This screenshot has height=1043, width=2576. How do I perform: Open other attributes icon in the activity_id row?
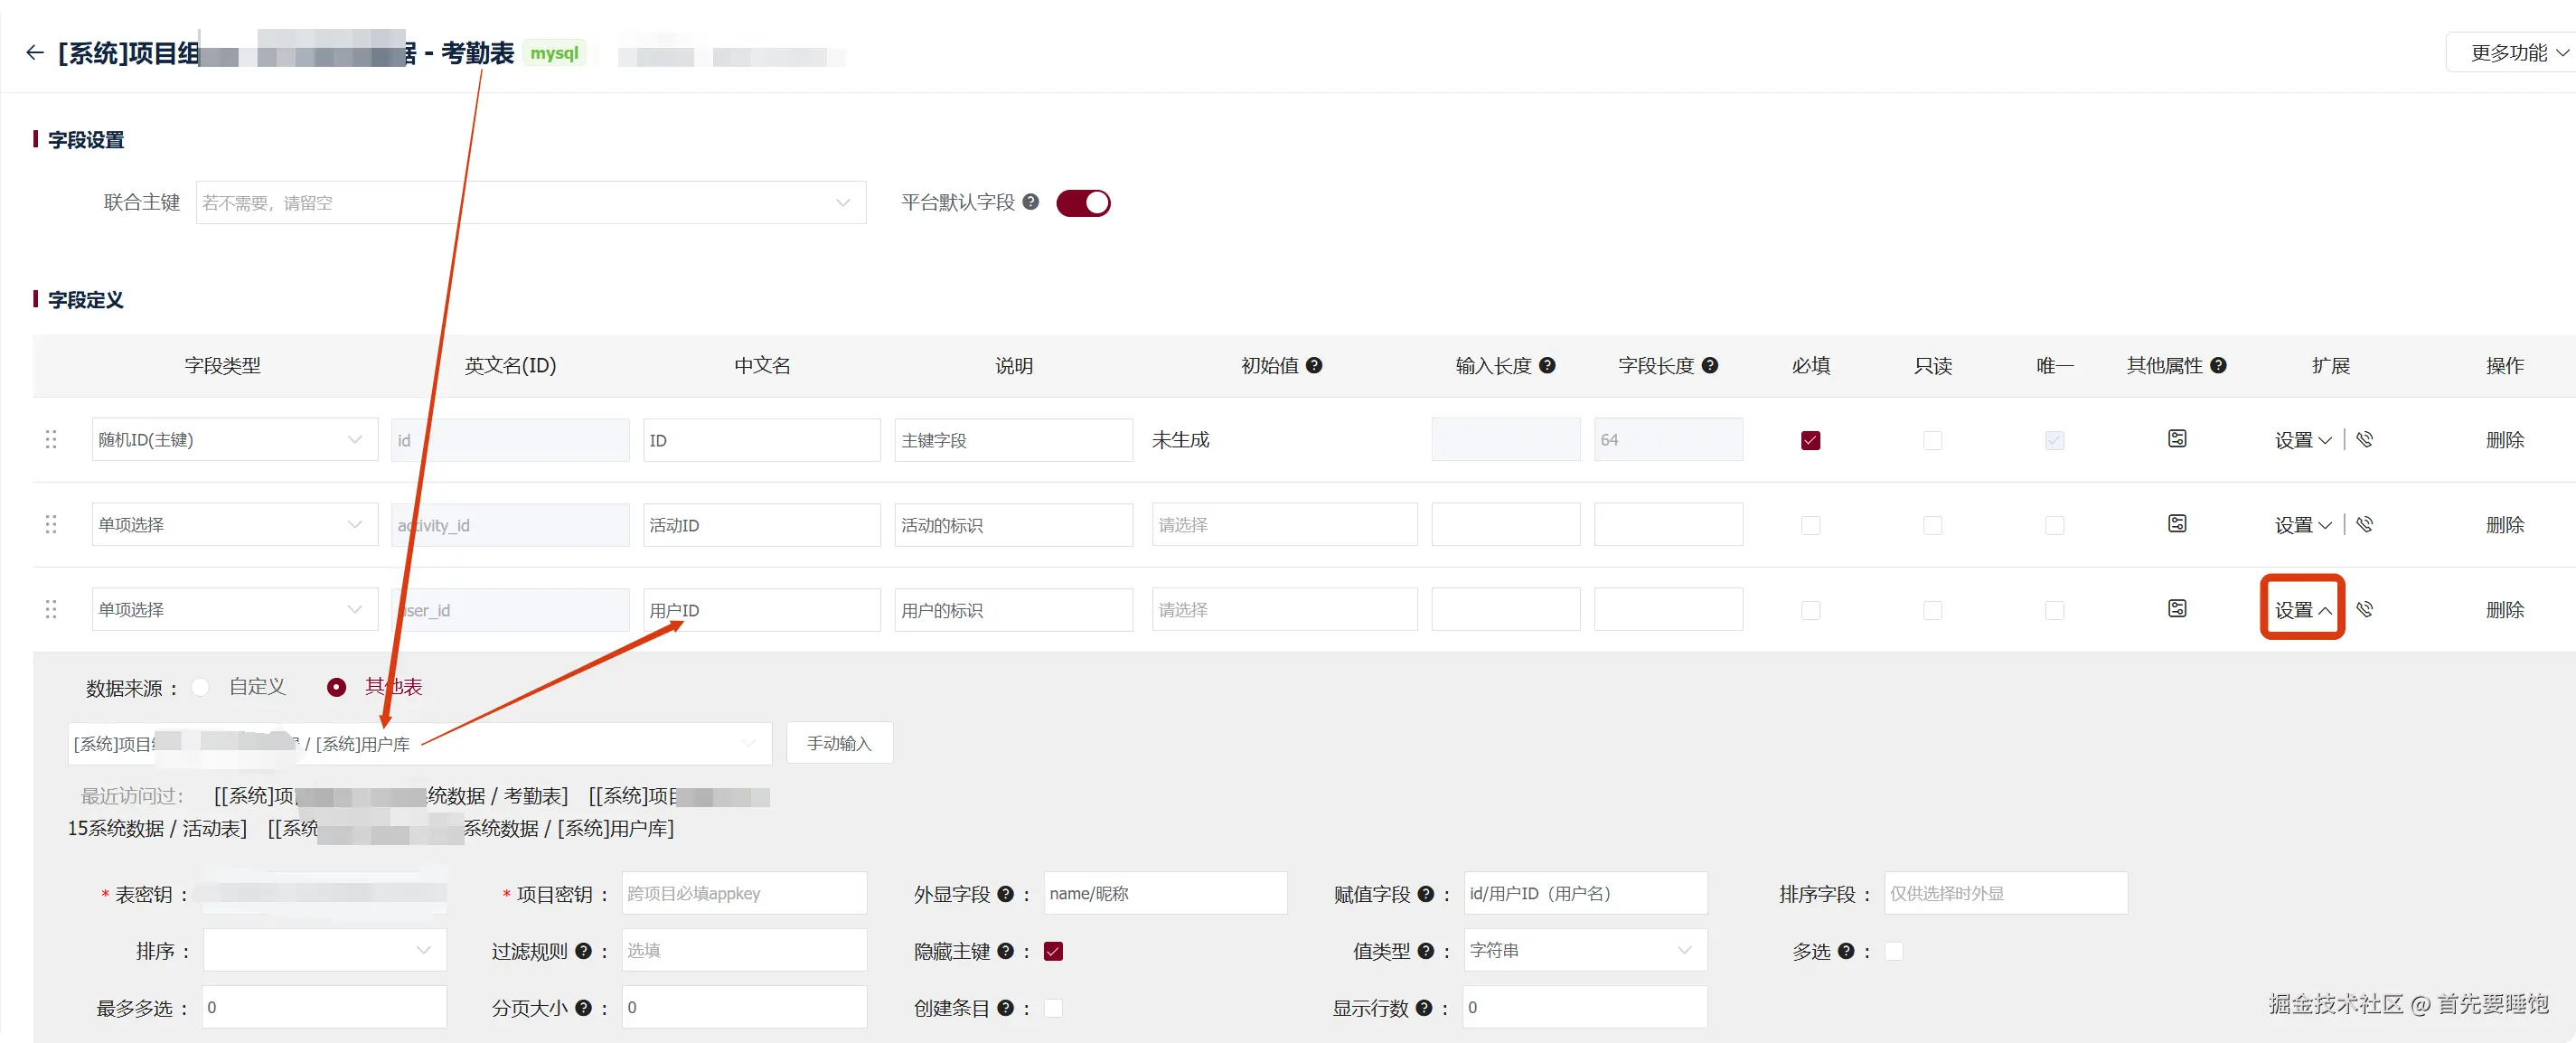(x=2177, y=524)
